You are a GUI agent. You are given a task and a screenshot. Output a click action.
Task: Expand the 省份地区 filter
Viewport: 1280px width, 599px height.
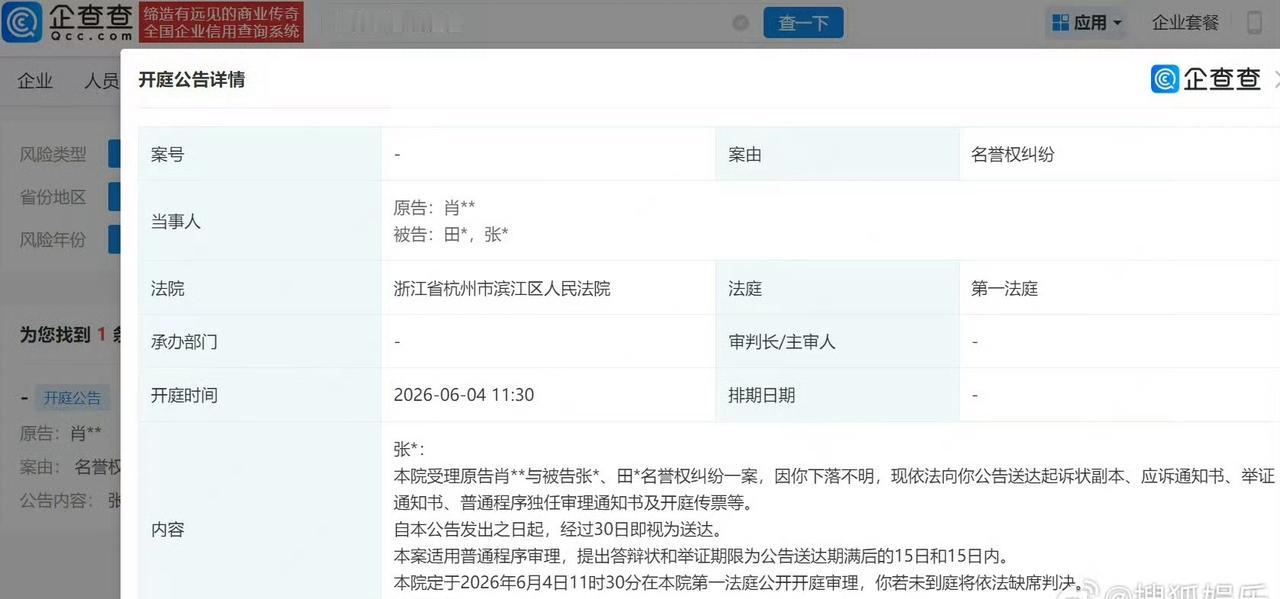point(52,197)
